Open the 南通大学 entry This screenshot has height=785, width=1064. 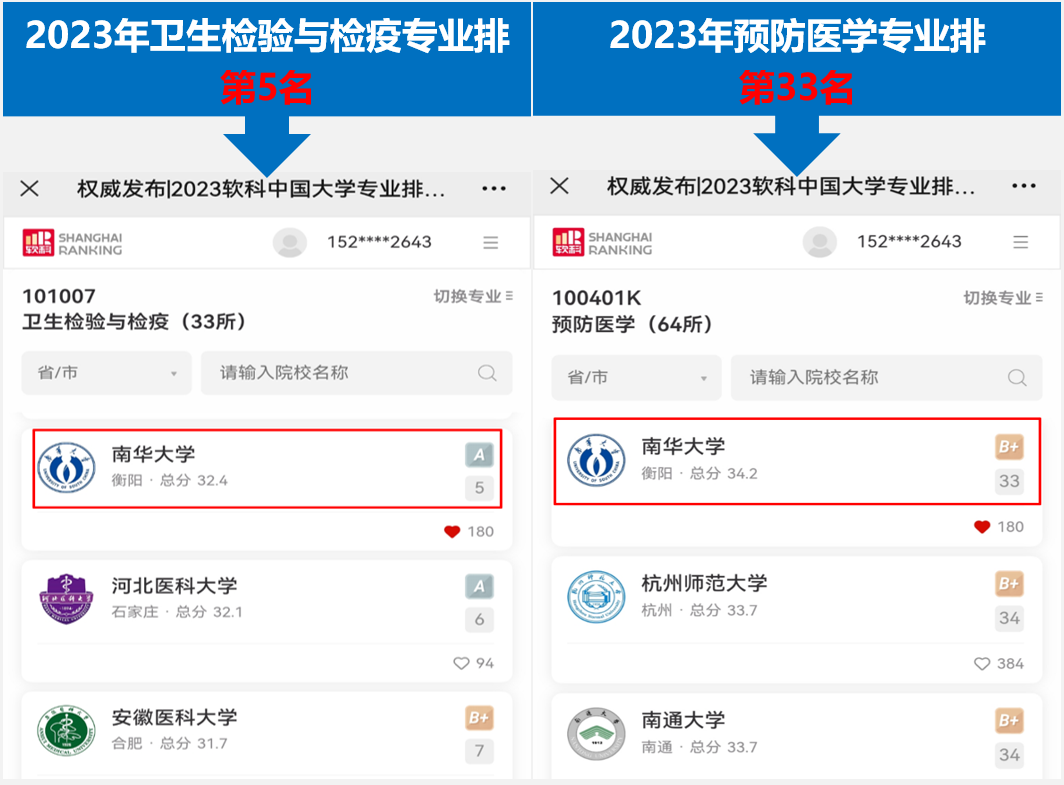(684, 721)
